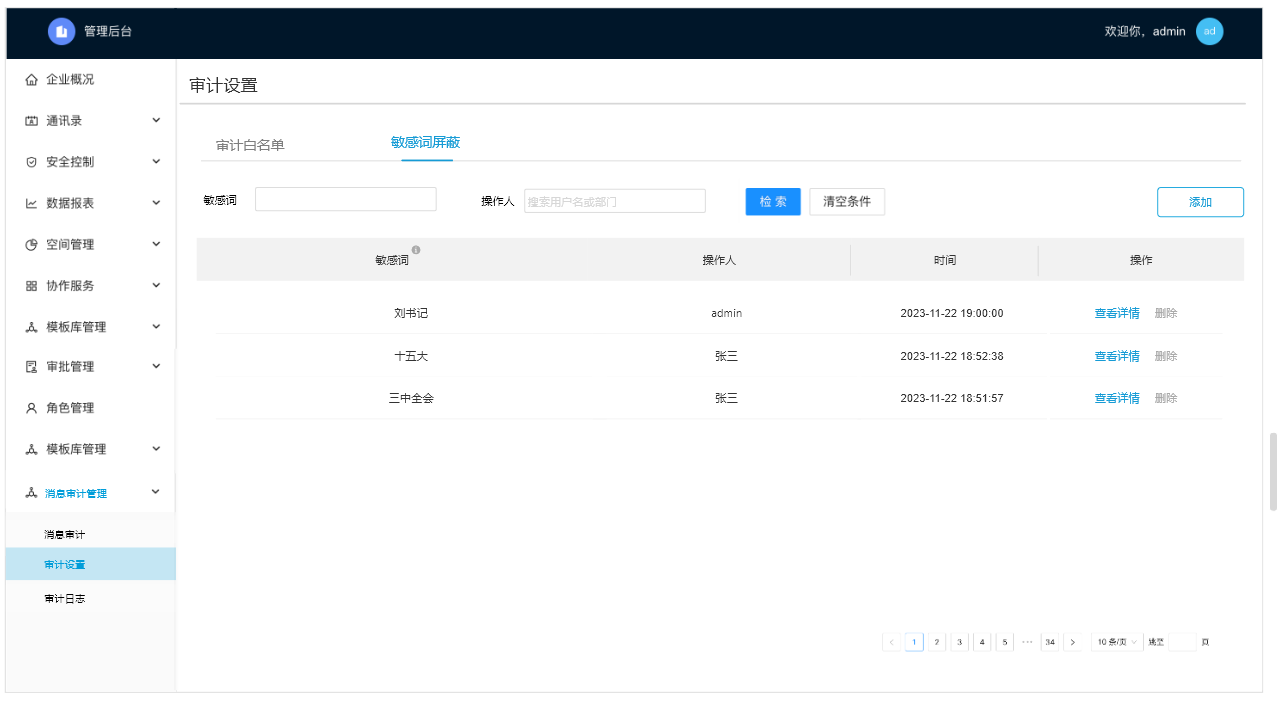This screenshot has height=708, width=1278.
Task: Click the home icon beside 企业概况
Action: (31, 80)
